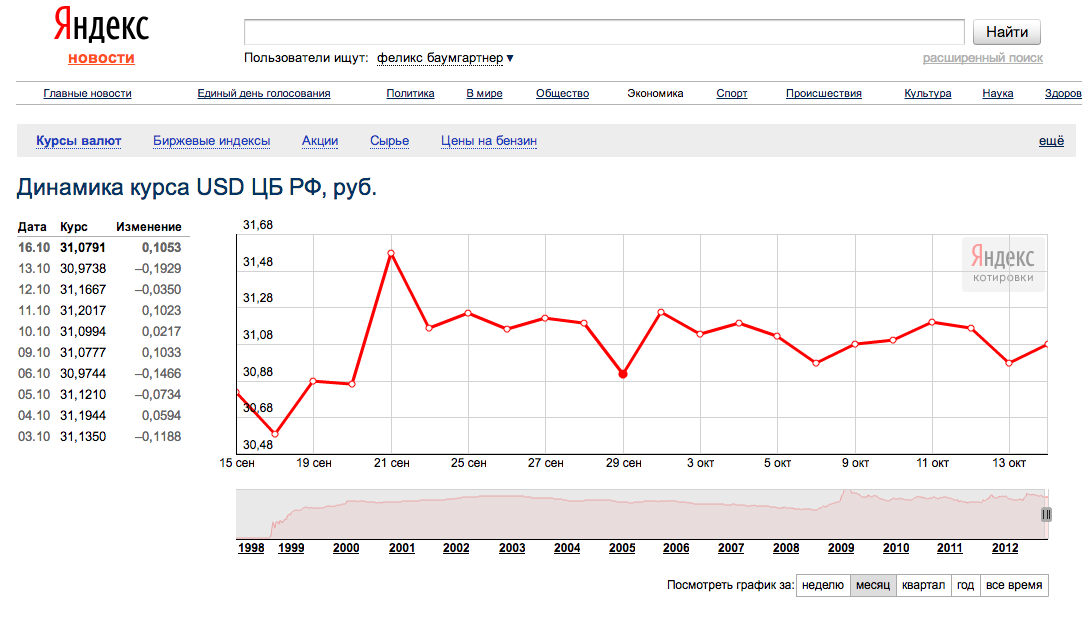
Task: Click the Яндекс logo
Action: 101,27
